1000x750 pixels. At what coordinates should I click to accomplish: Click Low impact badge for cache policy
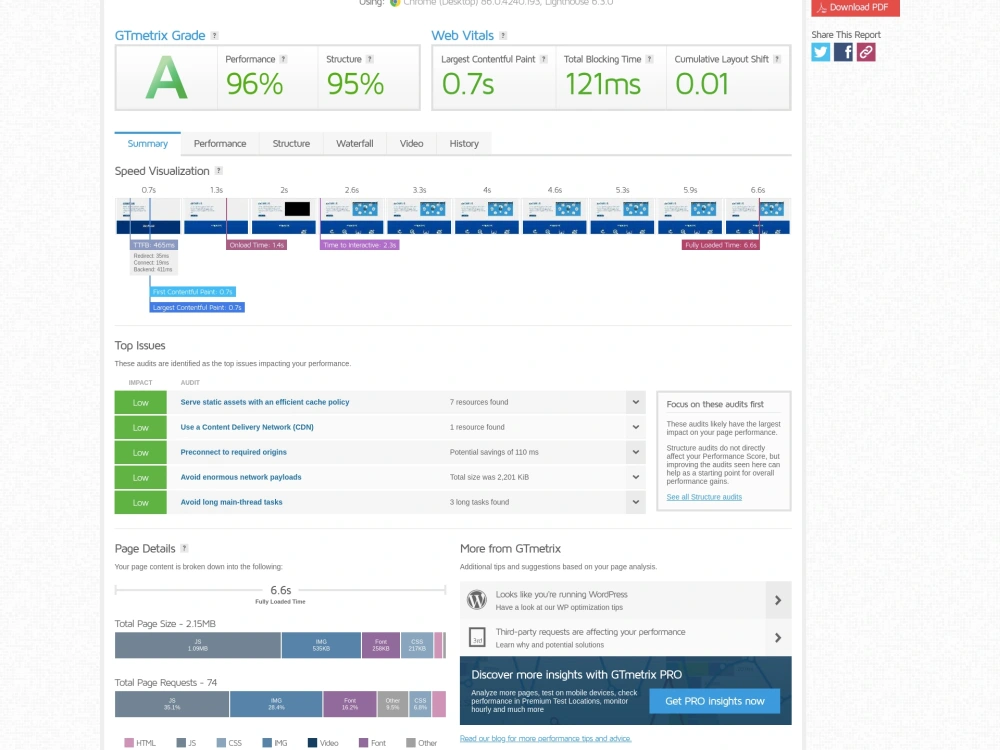click(x=140, y=402)
